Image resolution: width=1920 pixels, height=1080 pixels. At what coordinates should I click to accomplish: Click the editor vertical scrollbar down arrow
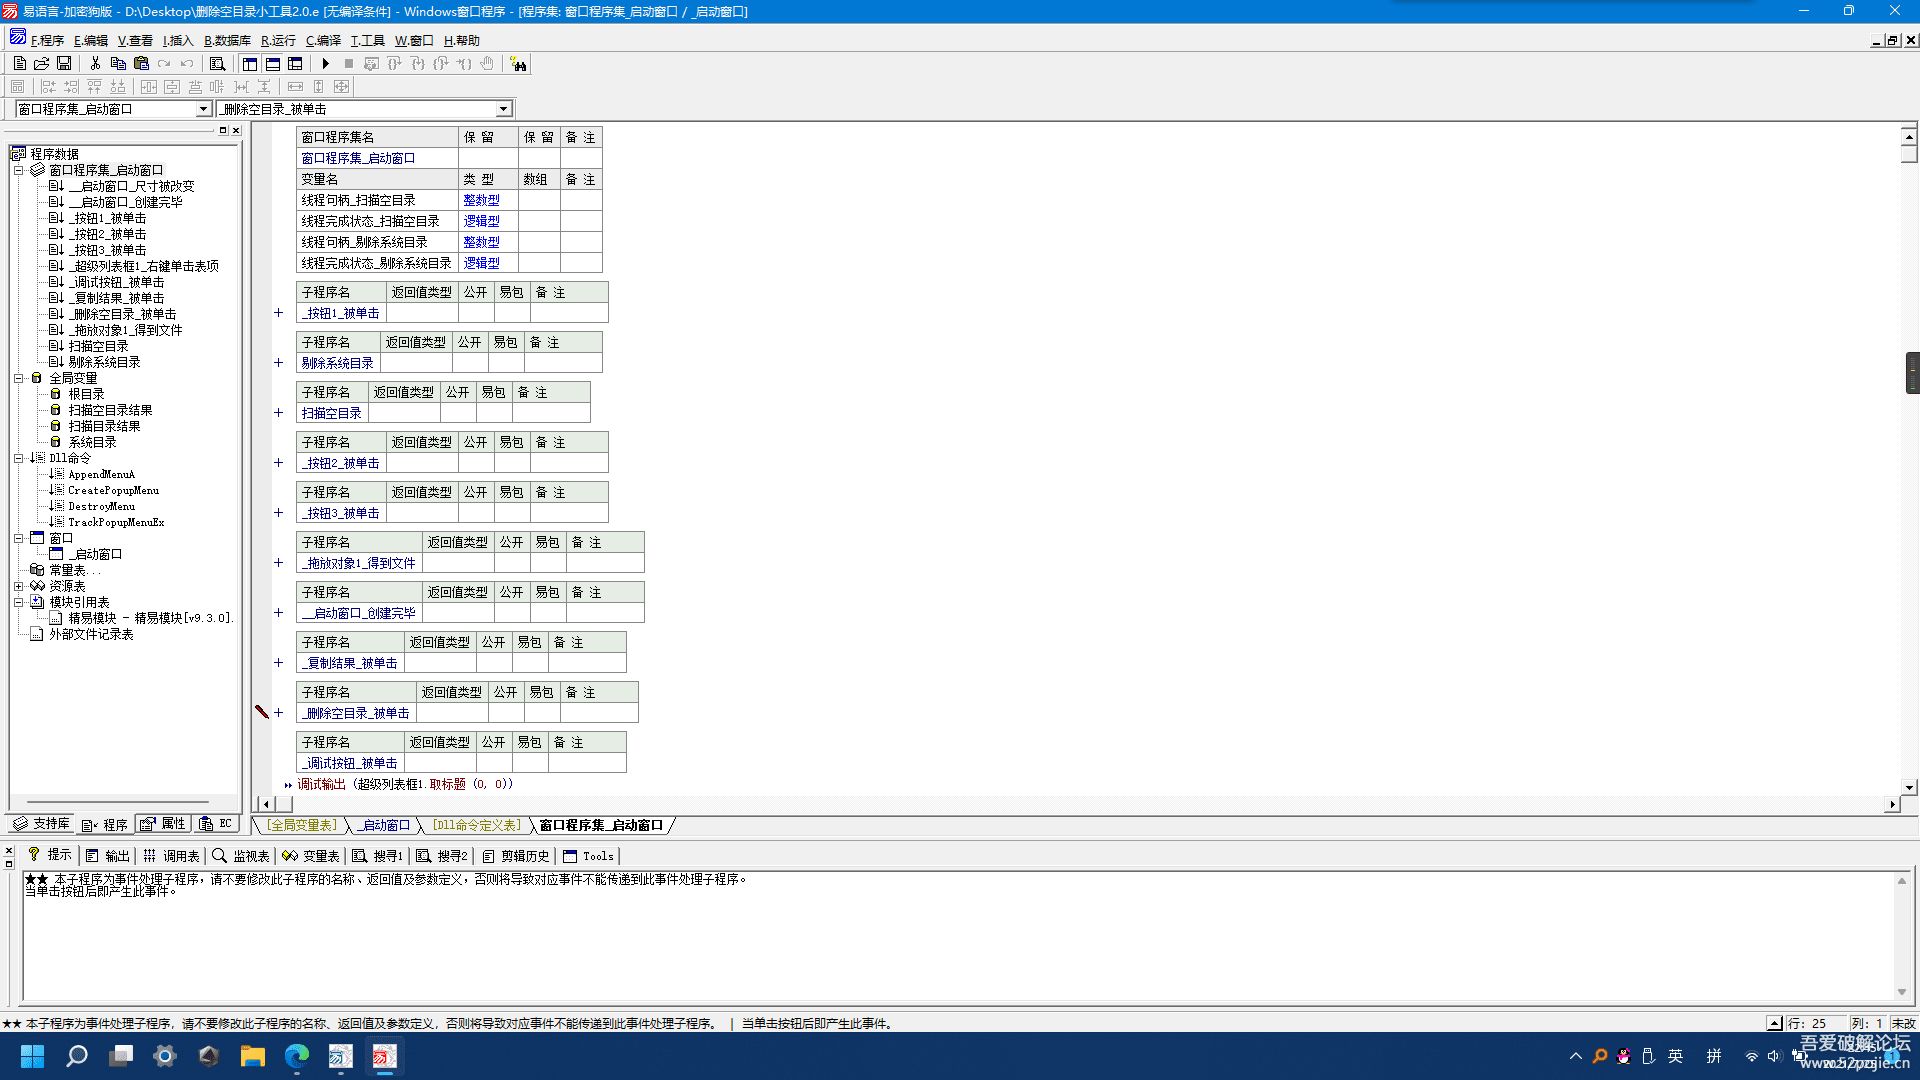click(x=1909, y=787)
